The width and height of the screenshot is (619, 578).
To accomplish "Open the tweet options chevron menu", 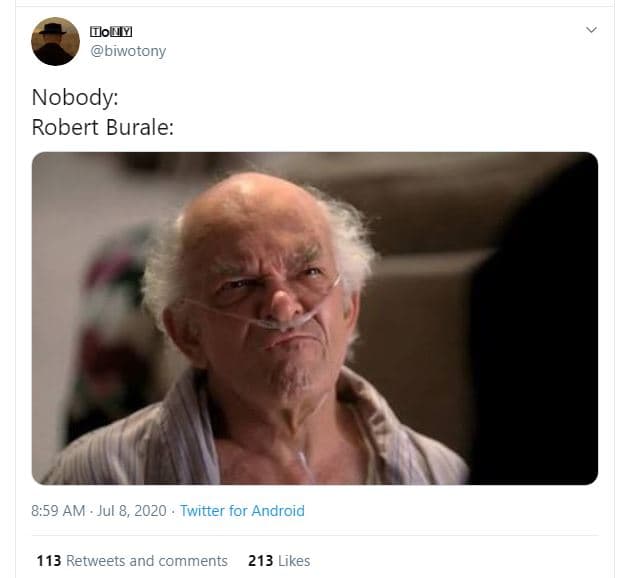I will pos(591,30).
